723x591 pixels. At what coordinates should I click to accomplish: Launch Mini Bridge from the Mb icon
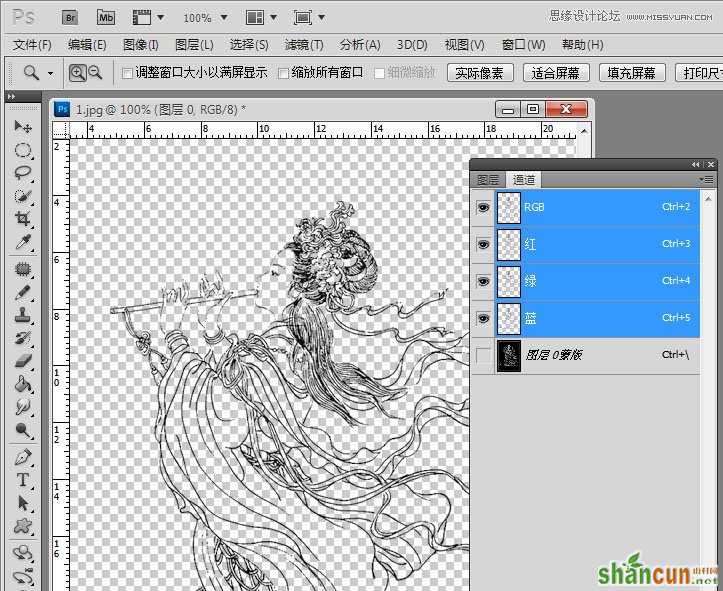click(106, 18)
